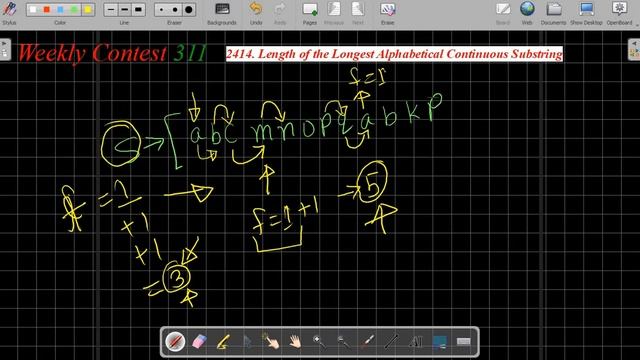This screenshot has width=640, height=360.
Task: Select the Highlighter marker tool
Action: [x=223, y=342]
